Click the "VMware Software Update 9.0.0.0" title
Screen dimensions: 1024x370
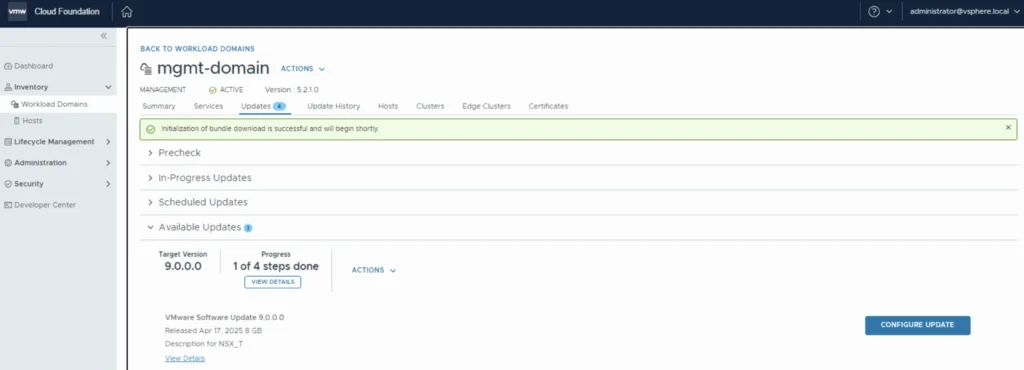(225, 318)
